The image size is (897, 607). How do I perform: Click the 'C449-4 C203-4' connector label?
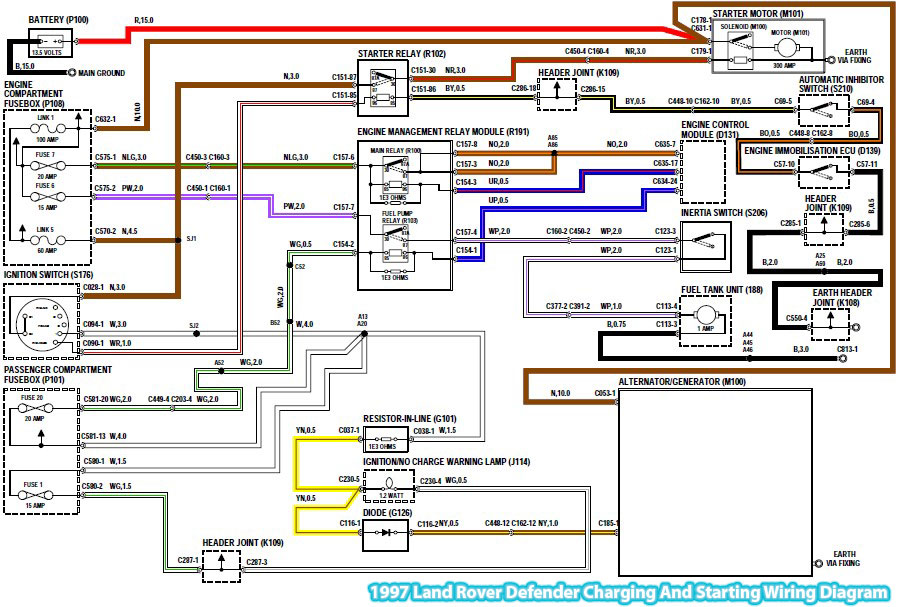point(169,399)
